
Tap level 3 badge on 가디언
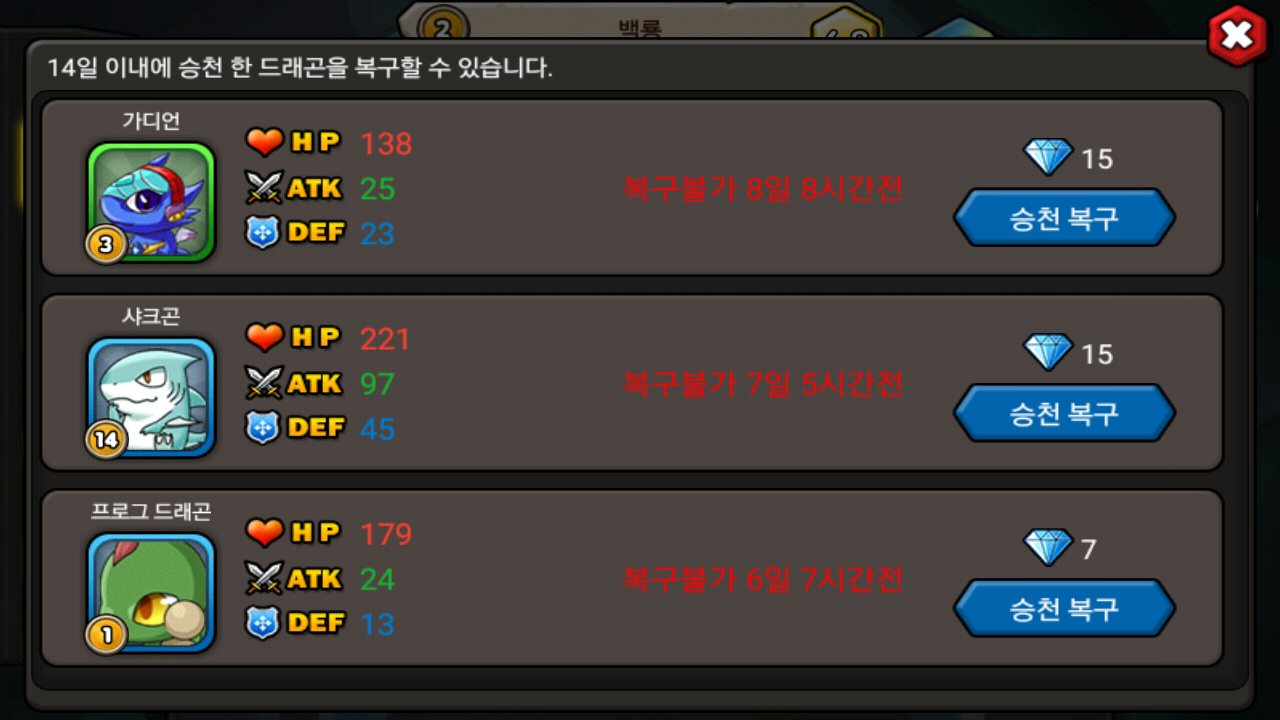click(x=106, y=245)
